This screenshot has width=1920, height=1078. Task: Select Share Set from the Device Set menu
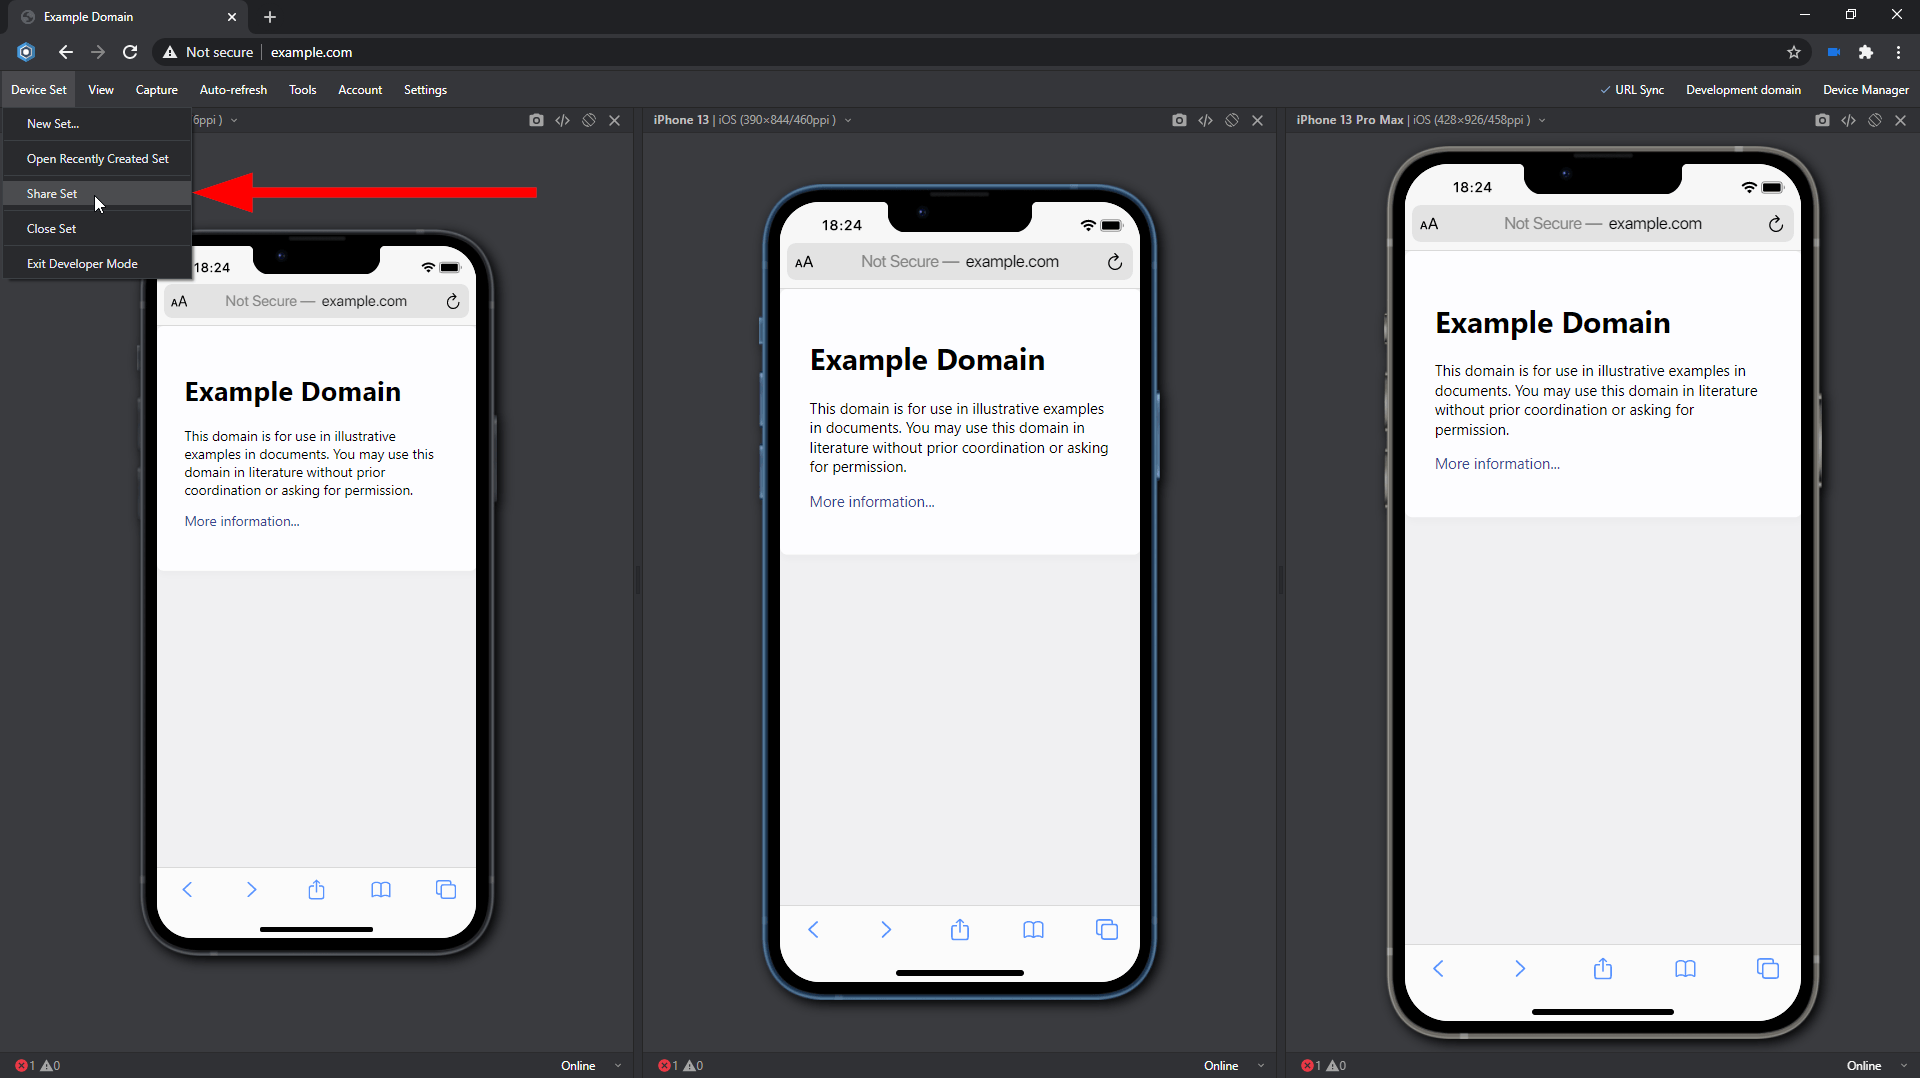click(52, 193)
